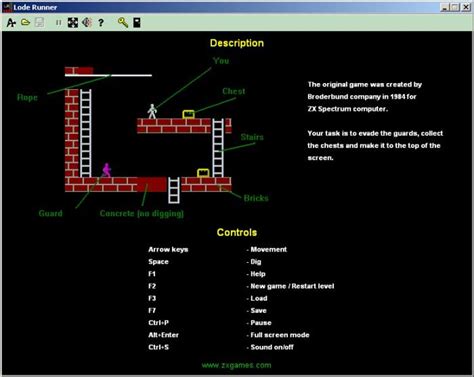
Task: Click the white player figure in the diagram
Action: point(152,111)
